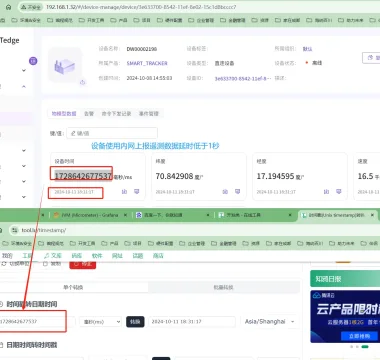The image size is (380, 360).
Task: Open table icon on the 1728642677537 card
Action: click(x=137, y=192)
